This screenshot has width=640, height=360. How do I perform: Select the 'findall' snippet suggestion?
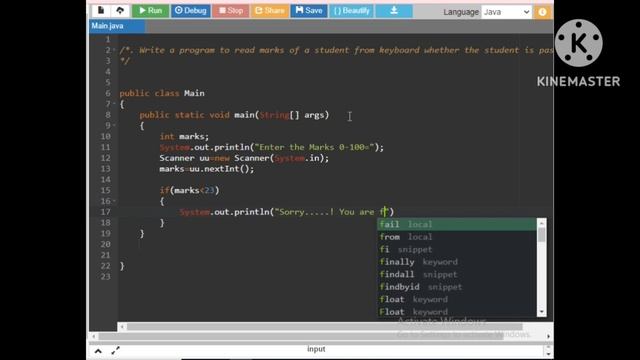point(457,274)
